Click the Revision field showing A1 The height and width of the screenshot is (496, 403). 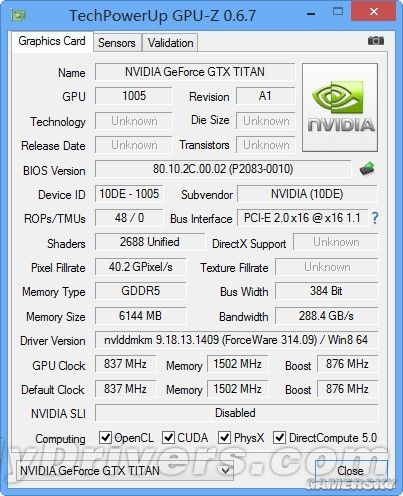pos(265,96)
